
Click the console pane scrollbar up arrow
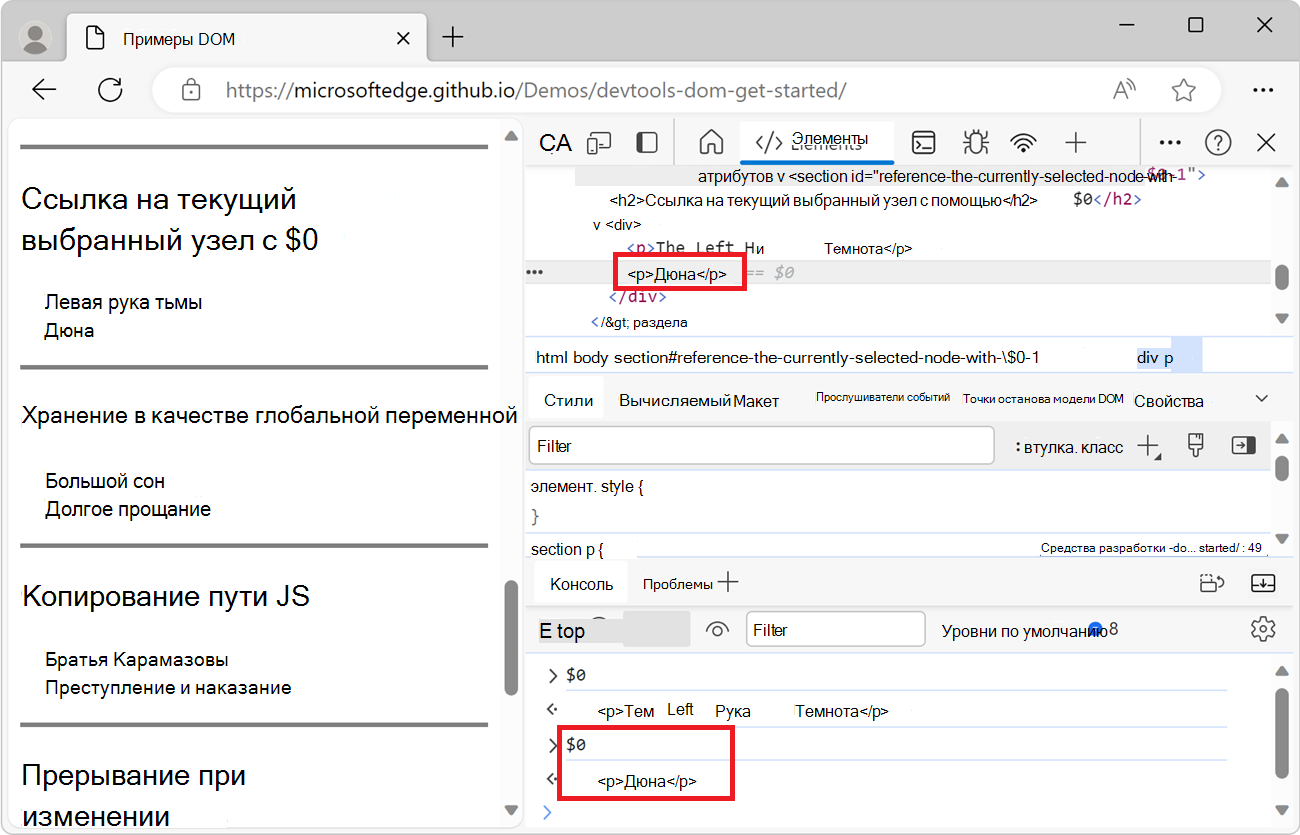click(1282, 672)
